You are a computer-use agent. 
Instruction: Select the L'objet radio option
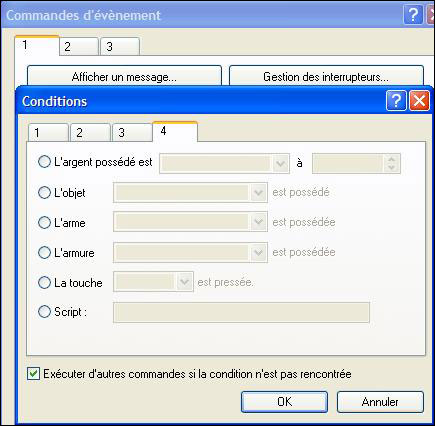(x=44, y=192)
